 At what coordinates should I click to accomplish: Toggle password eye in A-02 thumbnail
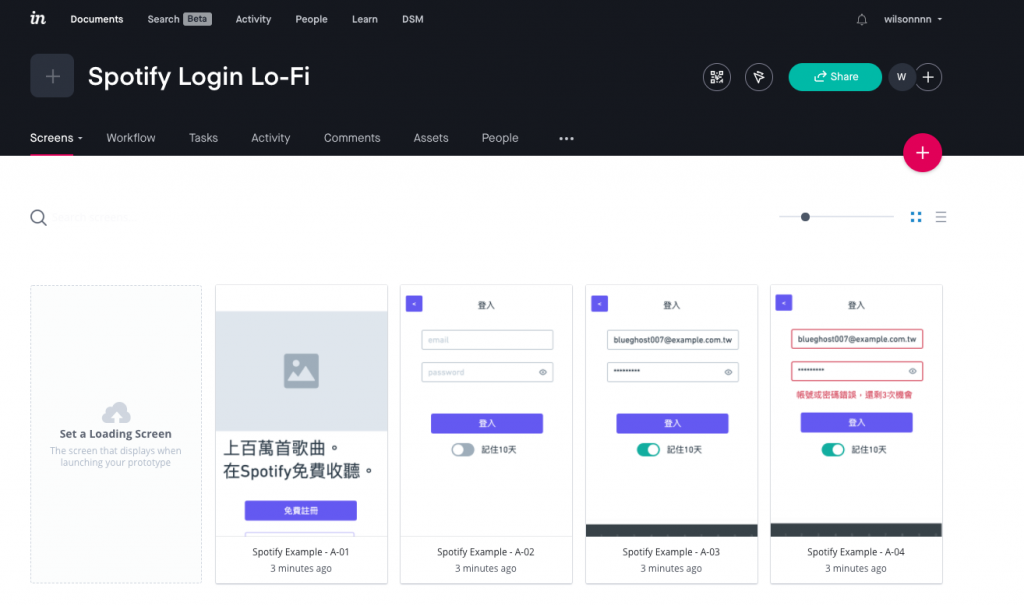pyautogui.click(x=543, y=372)
